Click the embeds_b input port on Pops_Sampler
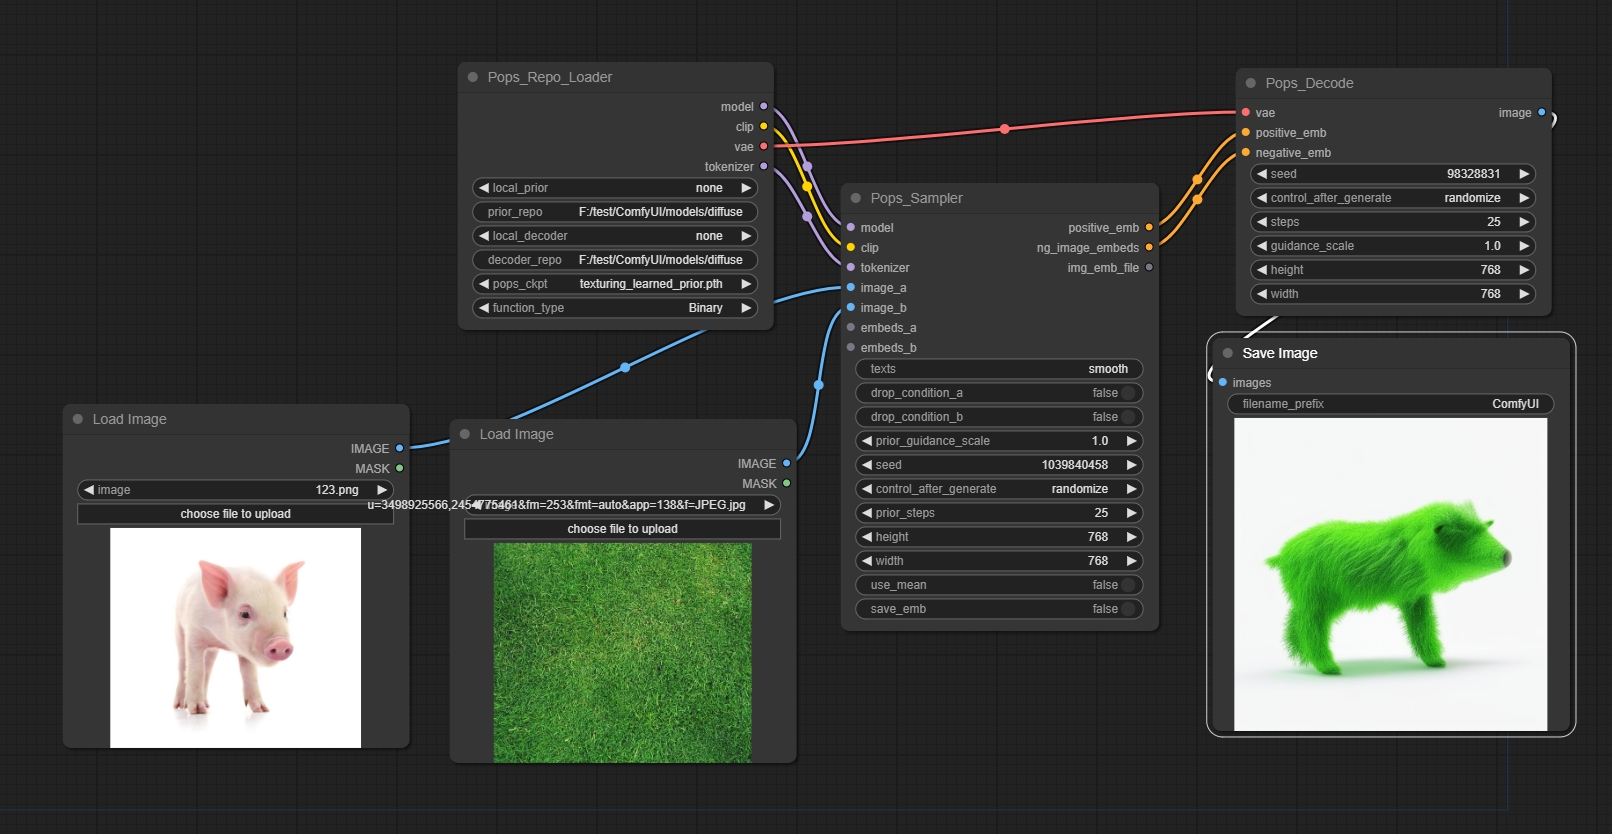 (851, 347)
